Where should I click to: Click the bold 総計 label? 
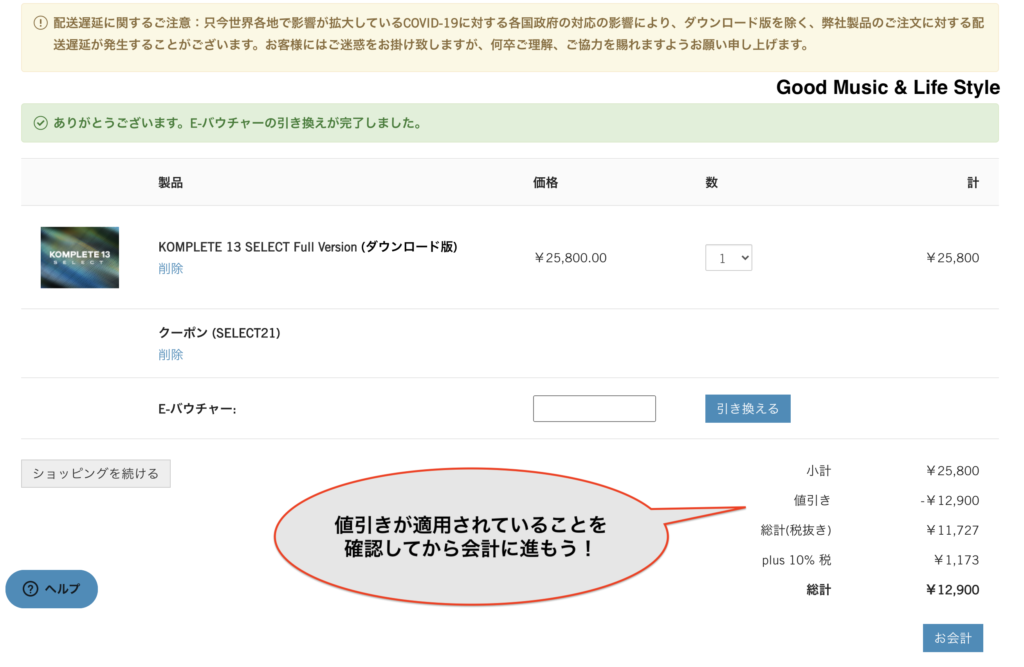(818, 590)
